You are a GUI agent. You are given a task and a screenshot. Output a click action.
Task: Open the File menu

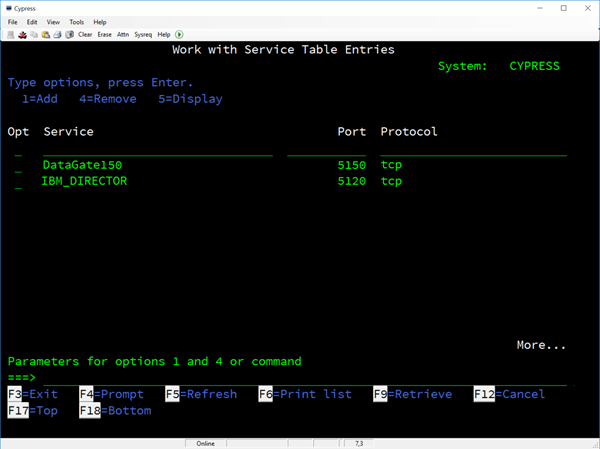point(13,22)
